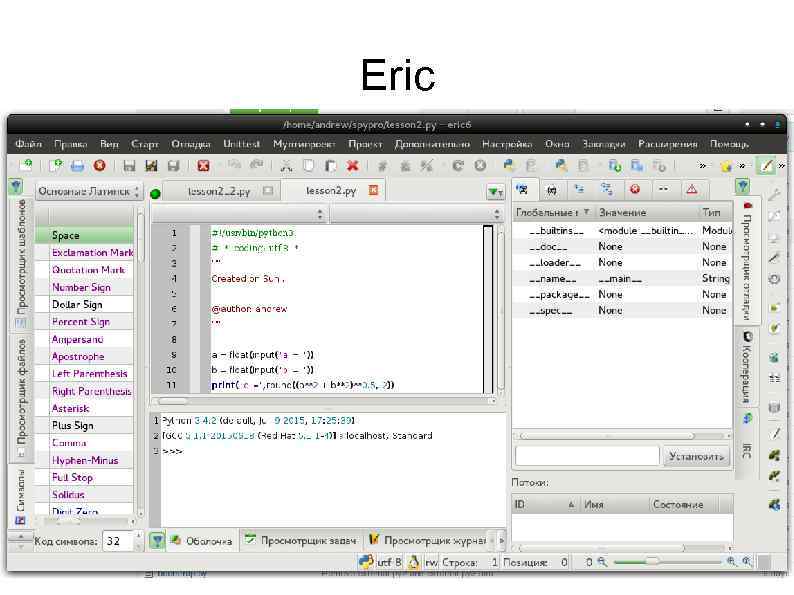Open the Настройка menu
794x595 pixels.
[507, 144]
